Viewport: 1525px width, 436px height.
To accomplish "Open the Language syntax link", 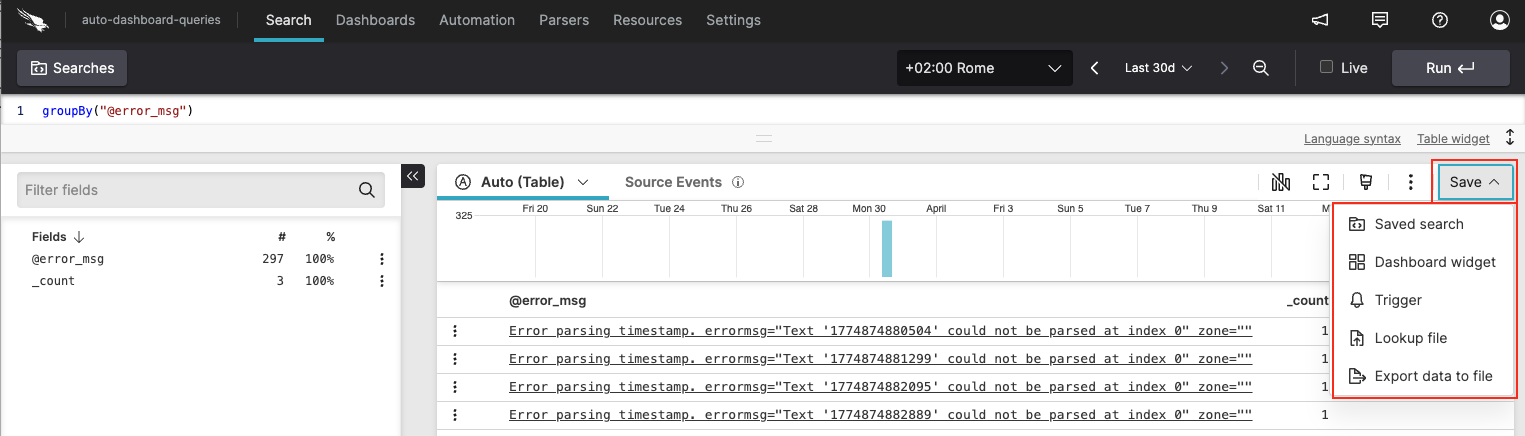I will pos(1352,139).
